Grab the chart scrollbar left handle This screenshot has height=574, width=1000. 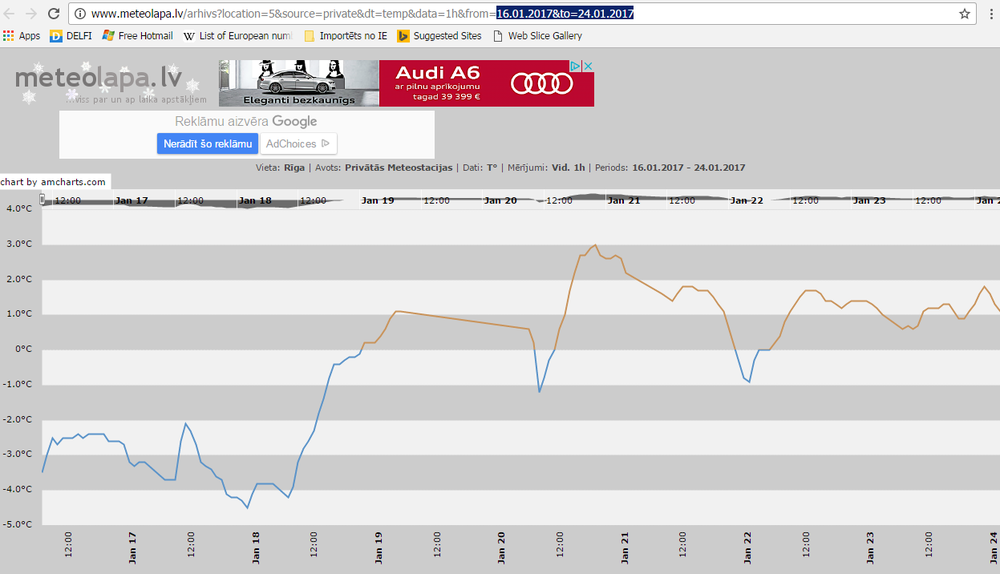point(42,200)
